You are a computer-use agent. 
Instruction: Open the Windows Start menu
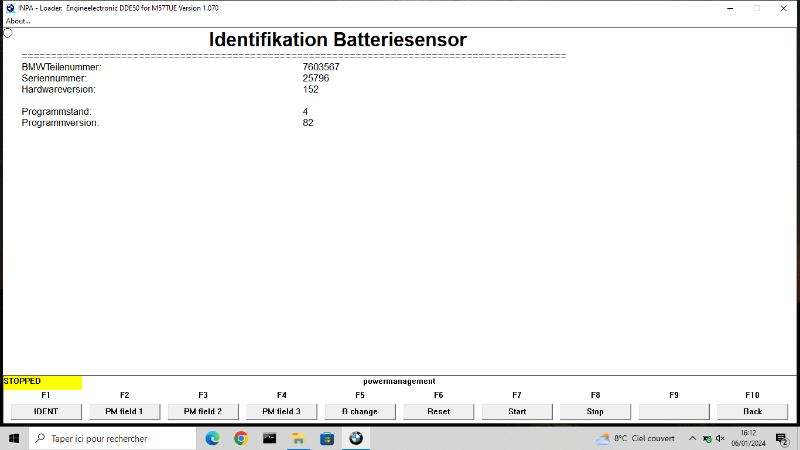point(14,438)
